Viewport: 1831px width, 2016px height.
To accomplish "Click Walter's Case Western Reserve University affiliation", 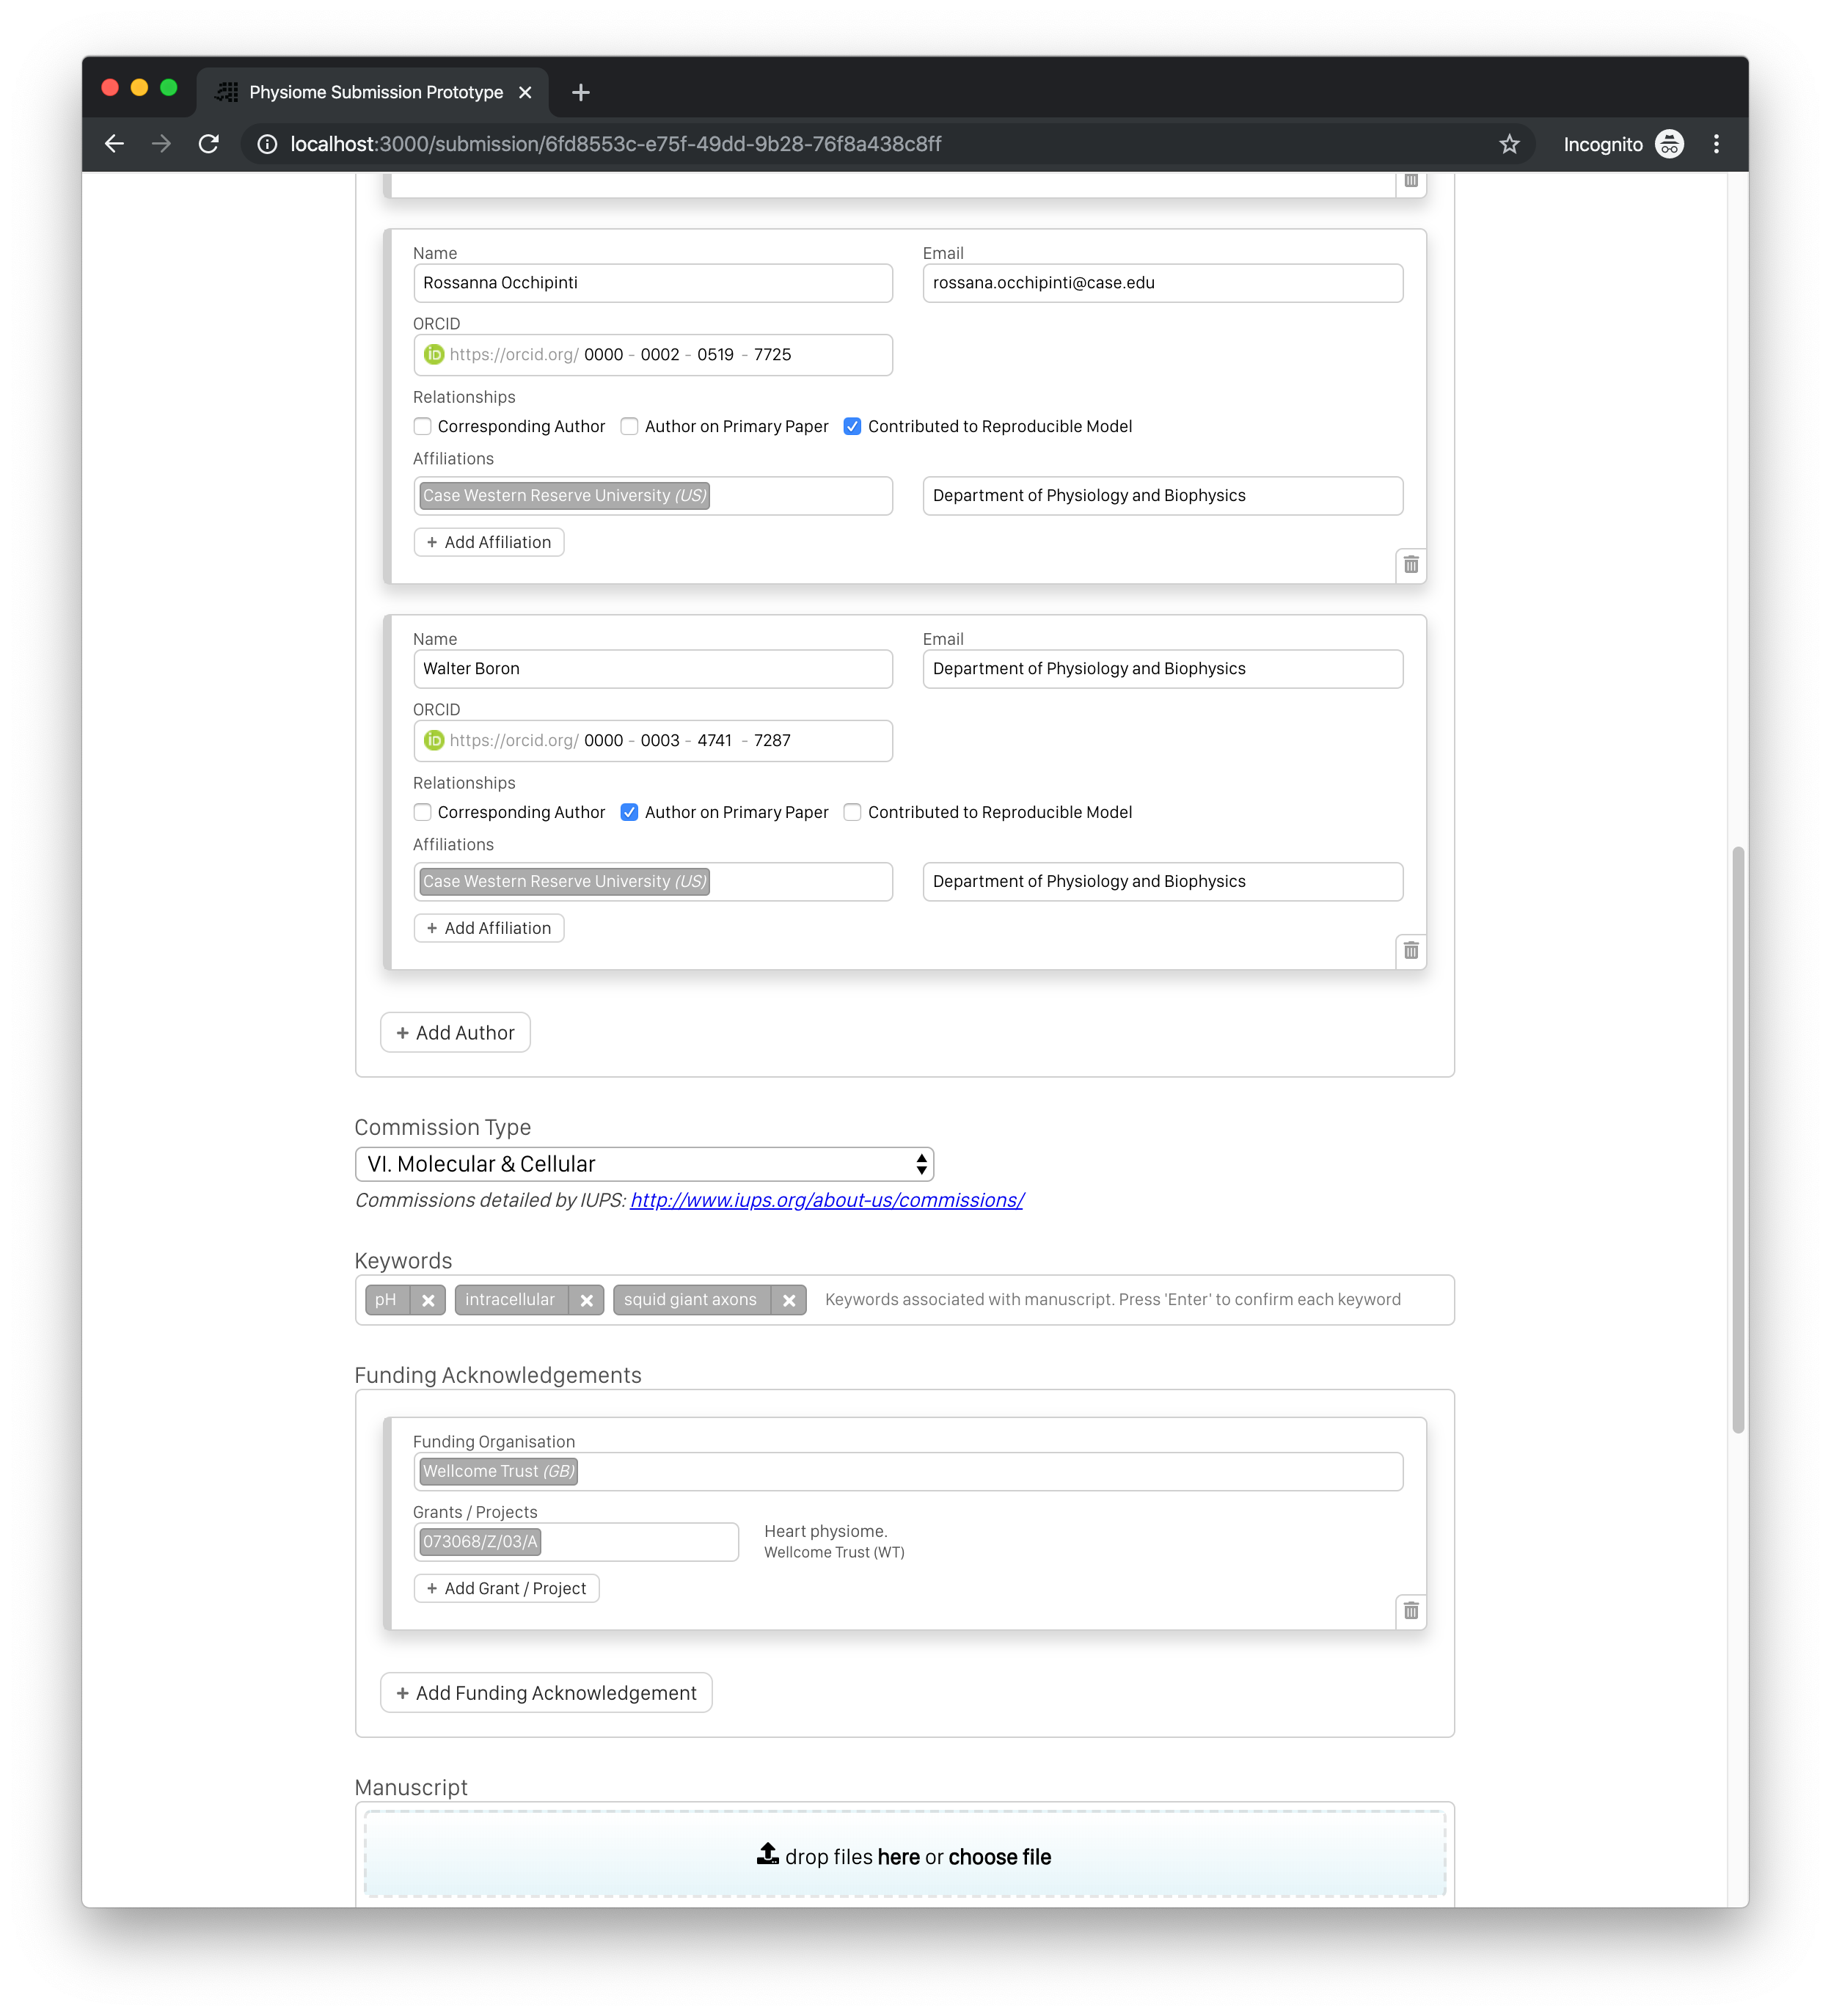I will tap(564, 882).
